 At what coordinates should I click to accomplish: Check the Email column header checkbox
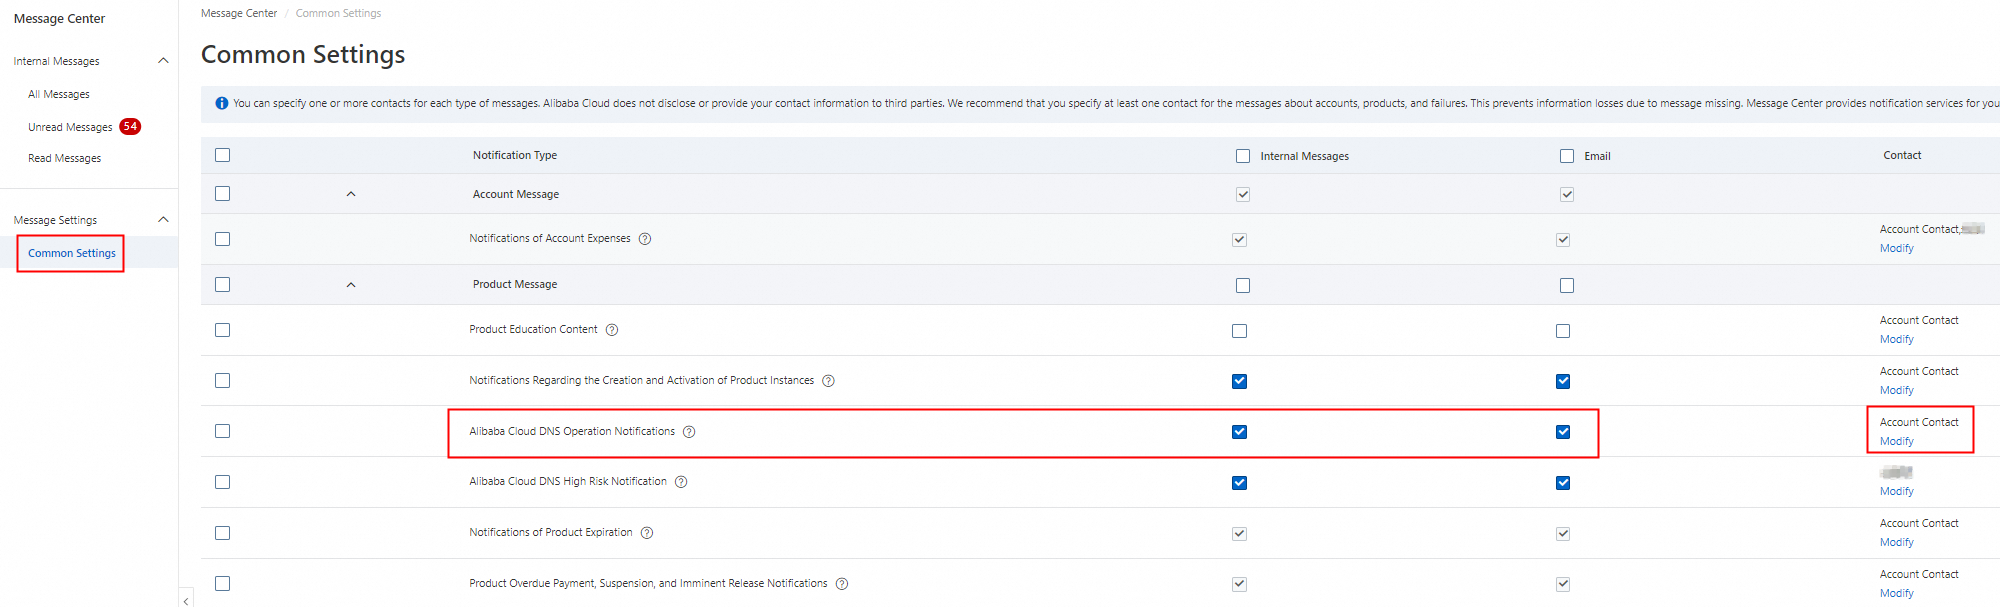(1567, 156)
